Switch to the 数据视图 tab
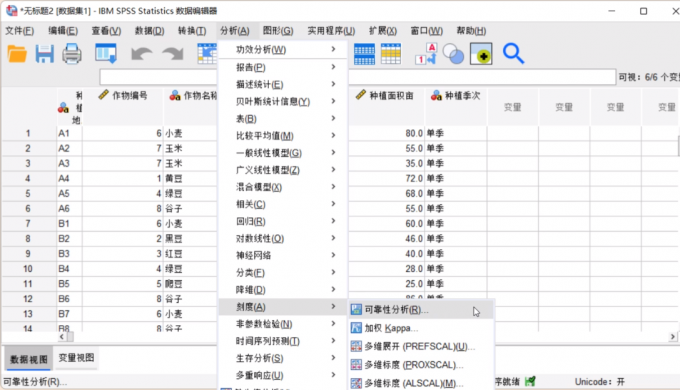The image size is (680, 390). pos(29,359)
